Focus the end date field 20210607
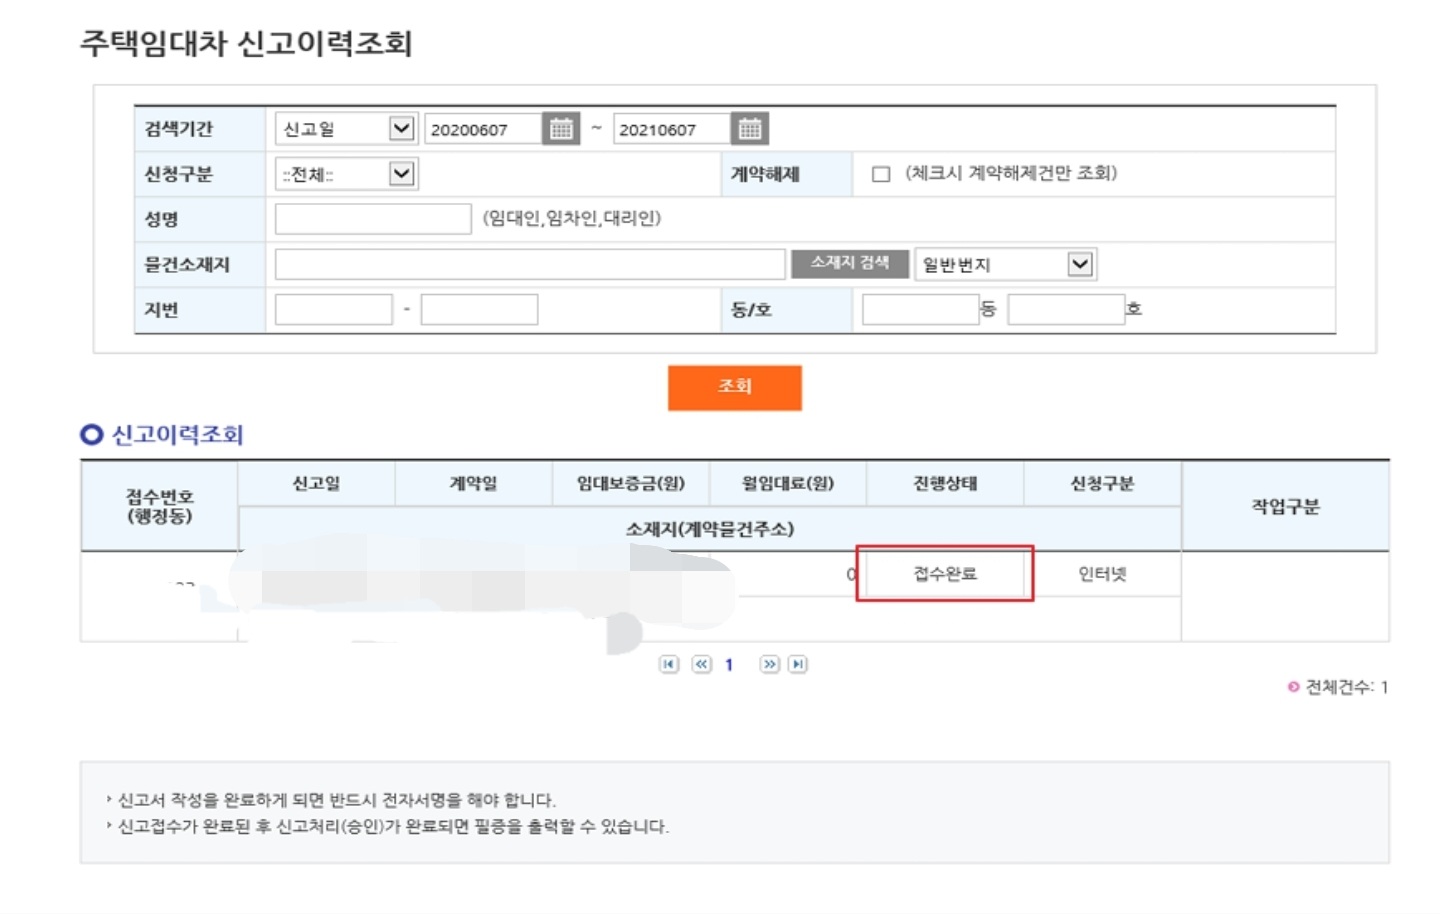The width and height of the screenshot is (1440, 914). tap(672, 129)
